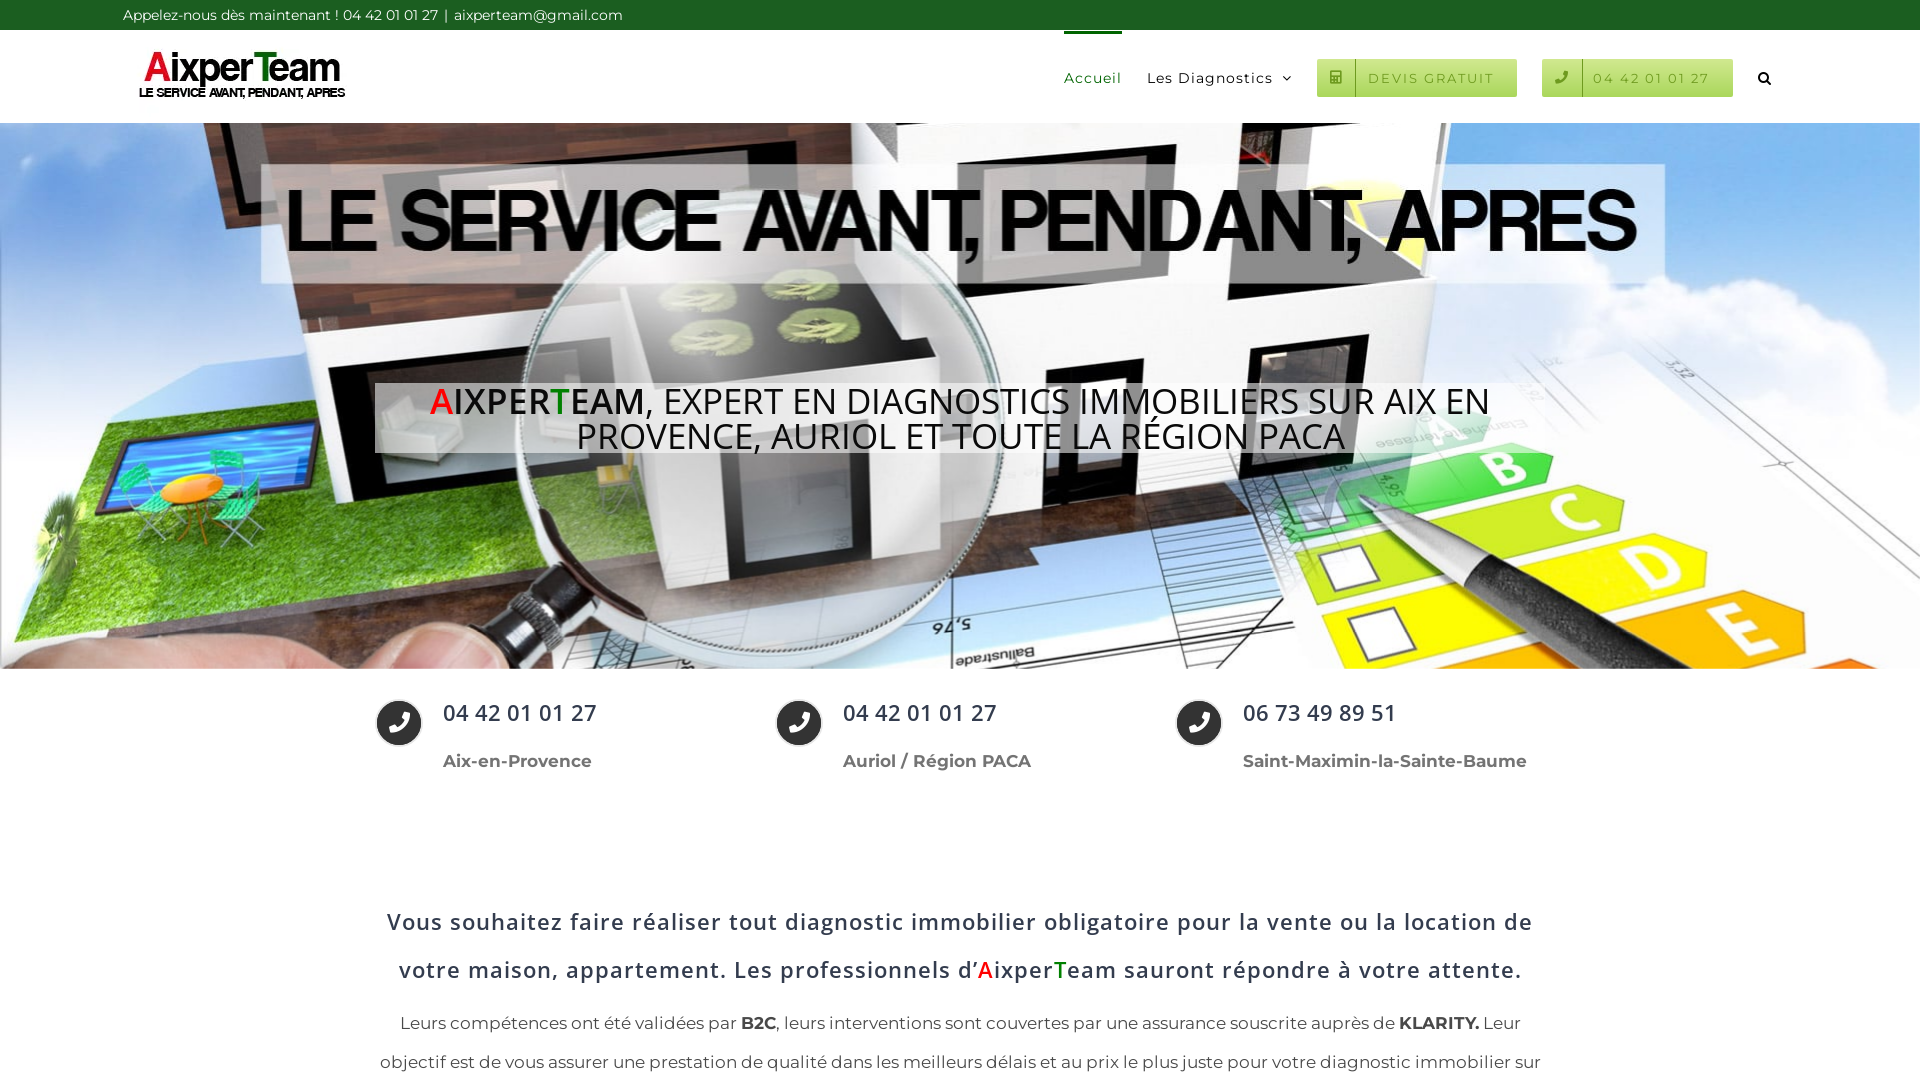
Task: Click the phone icon above Saint-Maximin-la-Sainte-Baume
Action: (x=1198, y=722)
